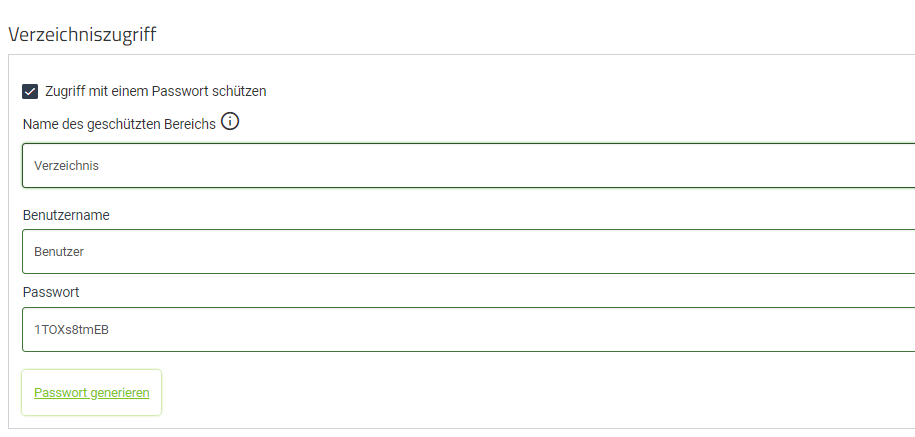Click the "Benutzername" field label
Screen dimensions: 915x437
[x=66, y=215]
